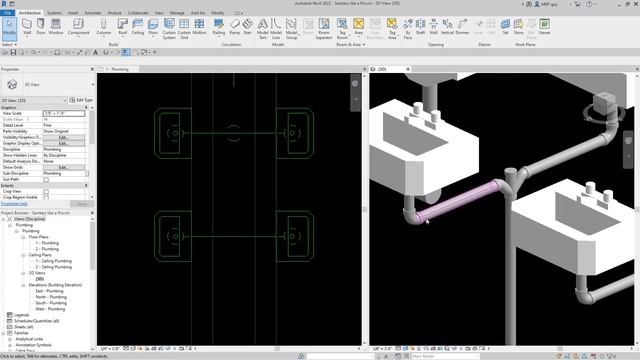Open the work plane Viewer

(x=544, y=27)
